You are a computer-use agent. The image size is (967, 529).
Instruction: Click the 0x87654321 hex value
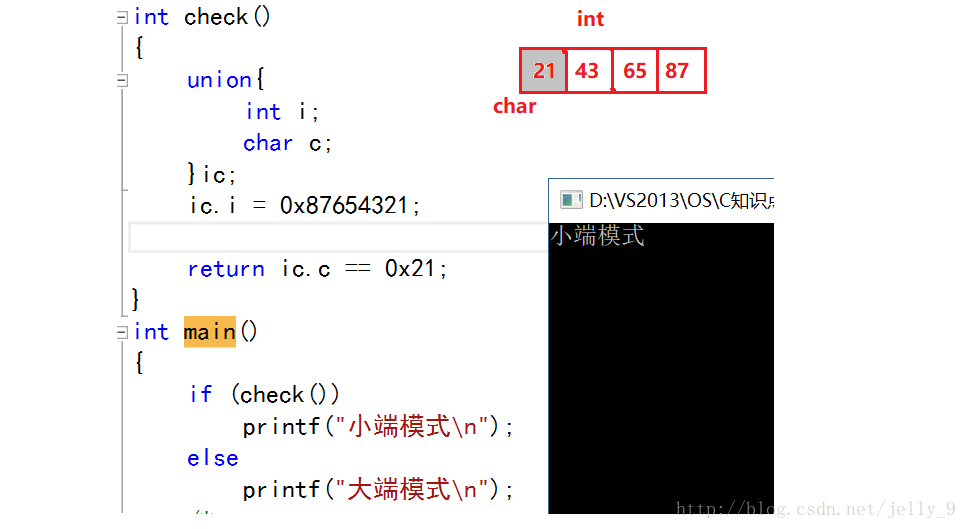coord(344,205)
